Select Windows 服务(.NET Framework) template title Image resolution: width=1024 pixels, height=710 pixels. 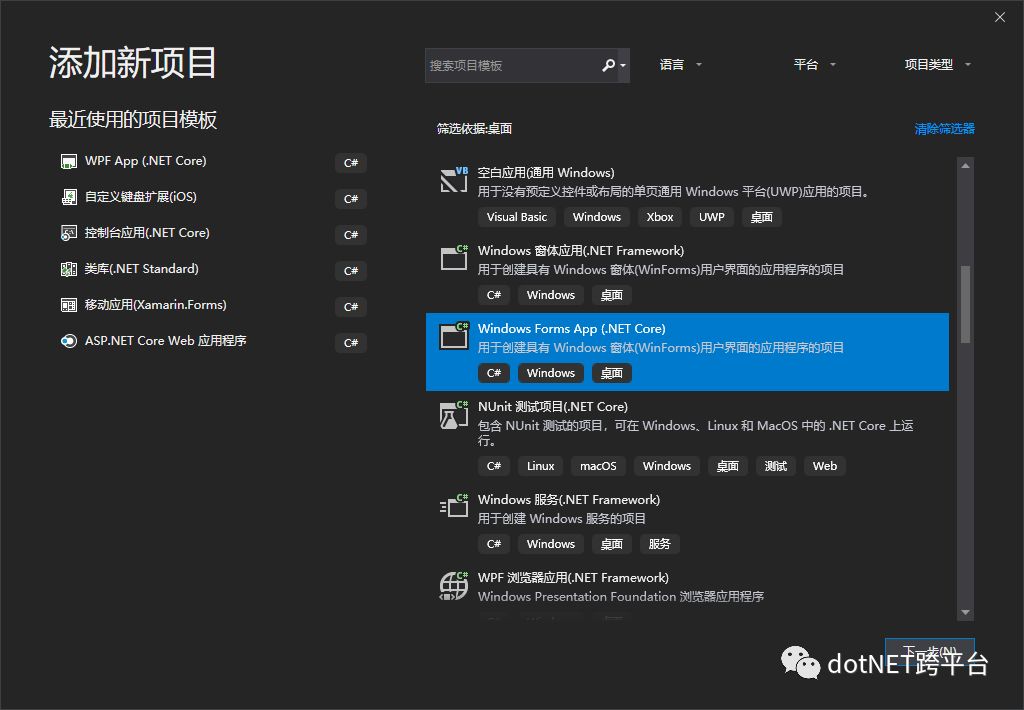(569, 500)
